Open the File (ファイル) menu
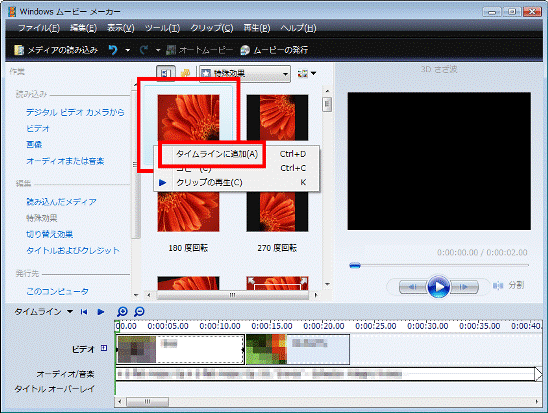This screenshot has width=548, height=413. tap(39, 28)
